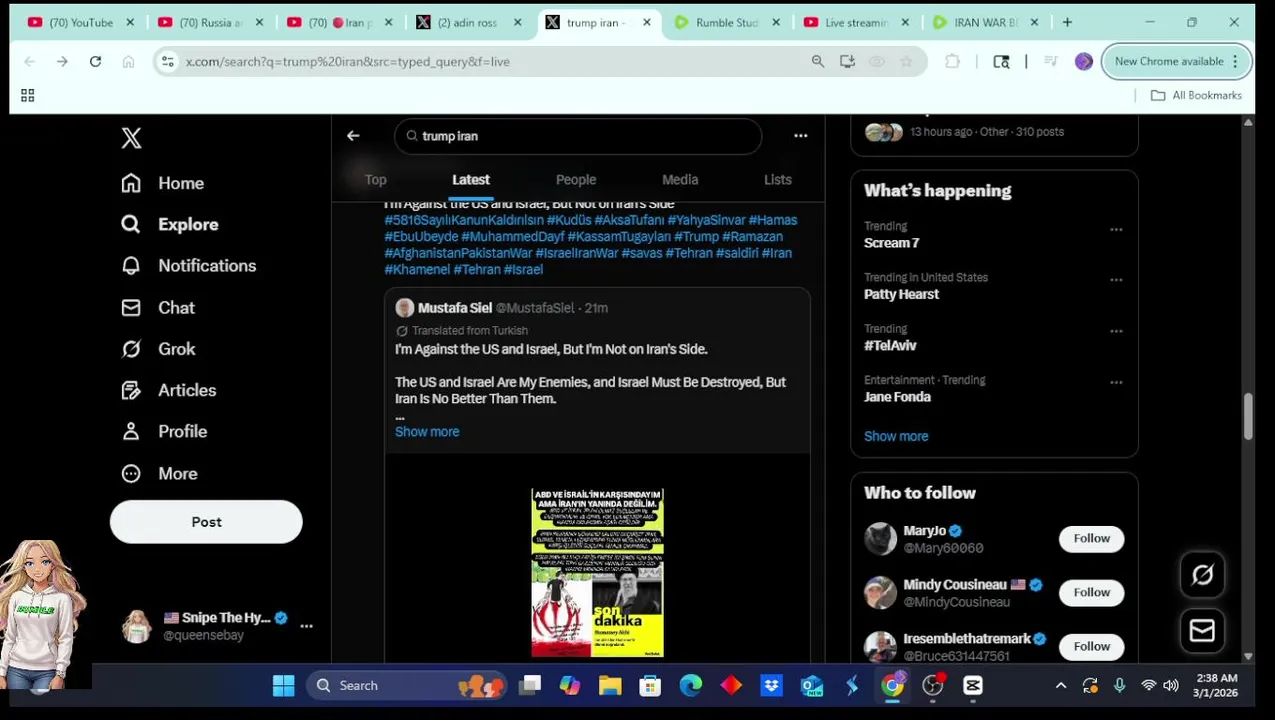Open the More menu in sidebar
The height and width of the screenshot is (720, 1275).
coord(160,473)
